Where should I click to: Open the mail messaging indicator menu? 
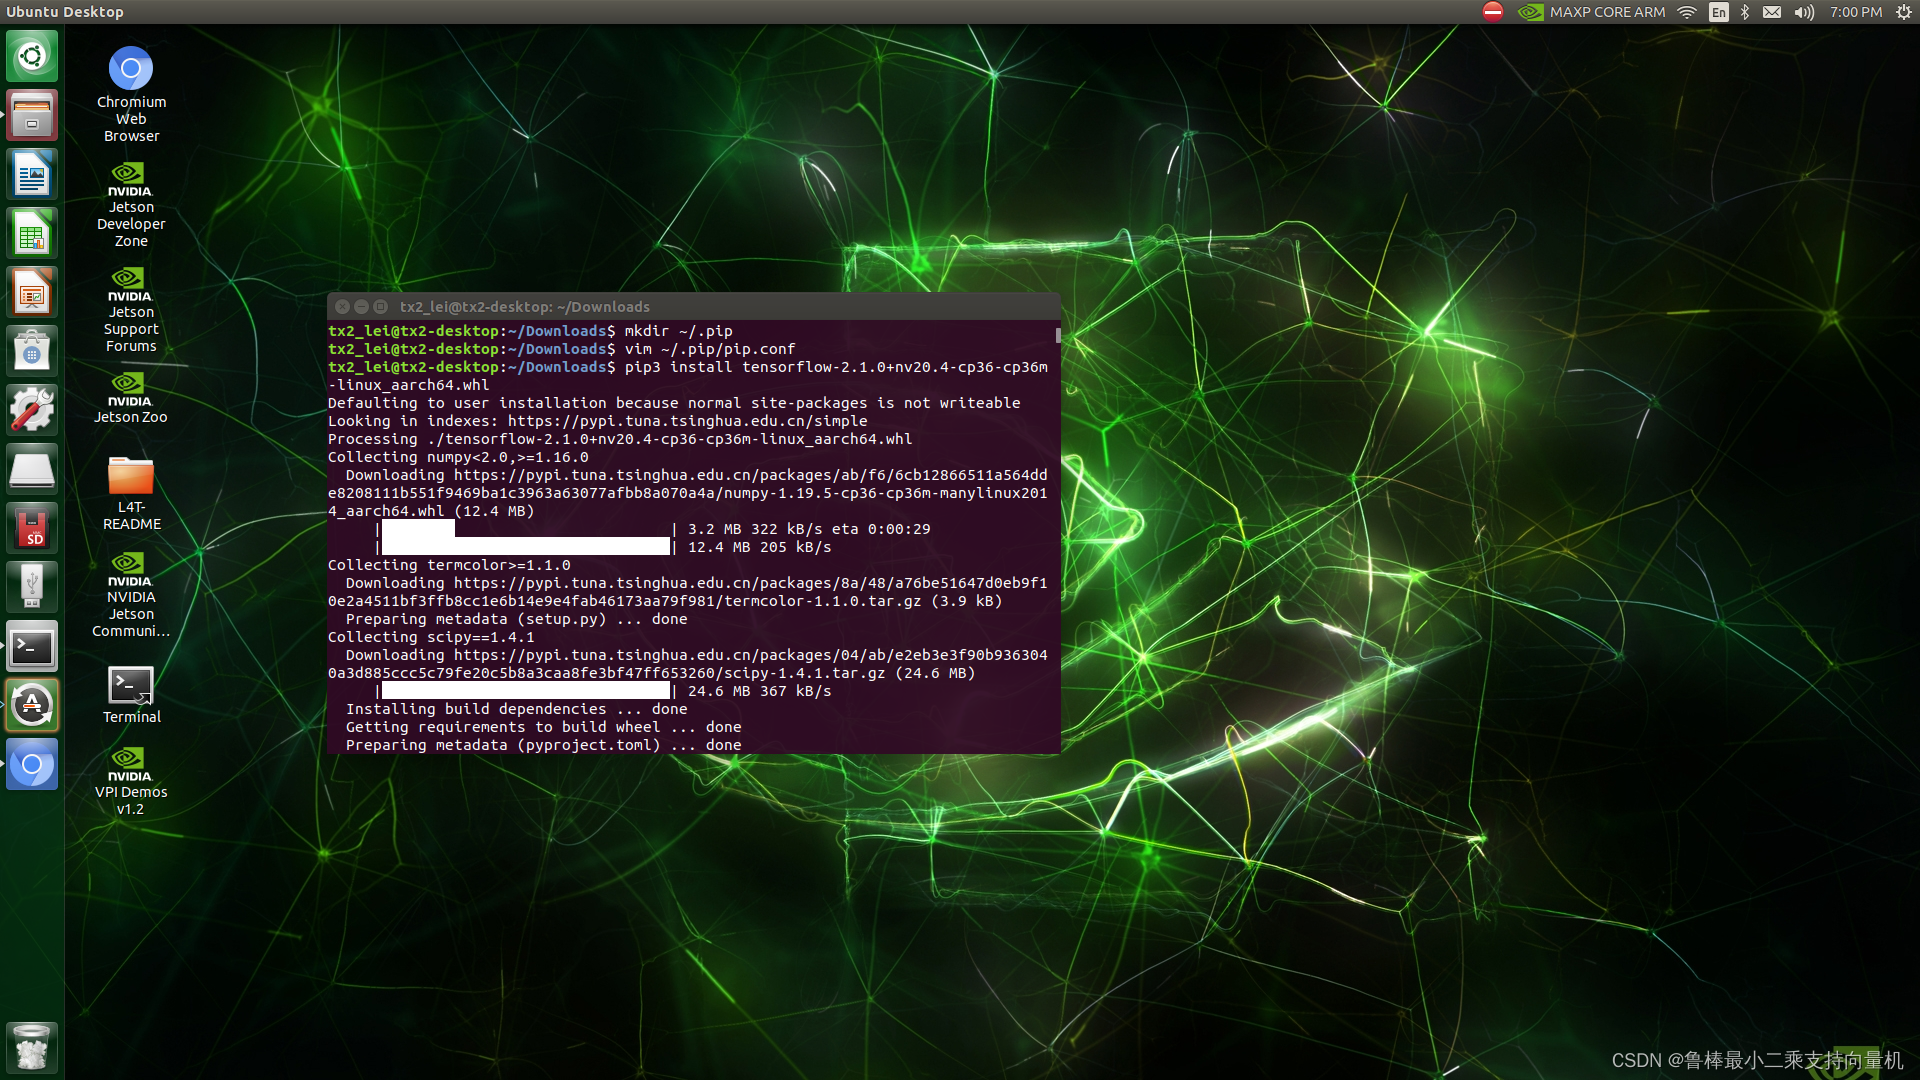[1772, 12]
